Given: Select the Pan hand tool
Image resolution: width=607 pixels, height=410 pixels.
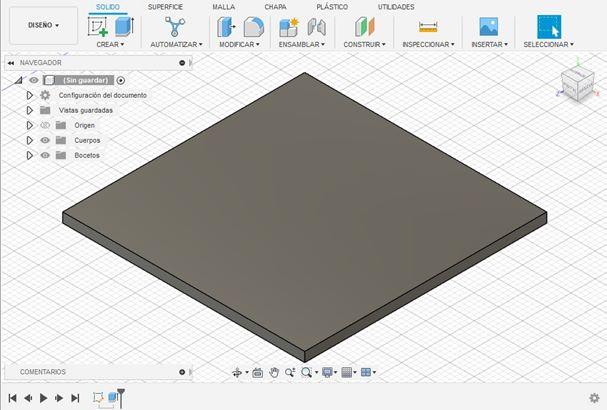Looking at the screenshot, I should [274, 372].
